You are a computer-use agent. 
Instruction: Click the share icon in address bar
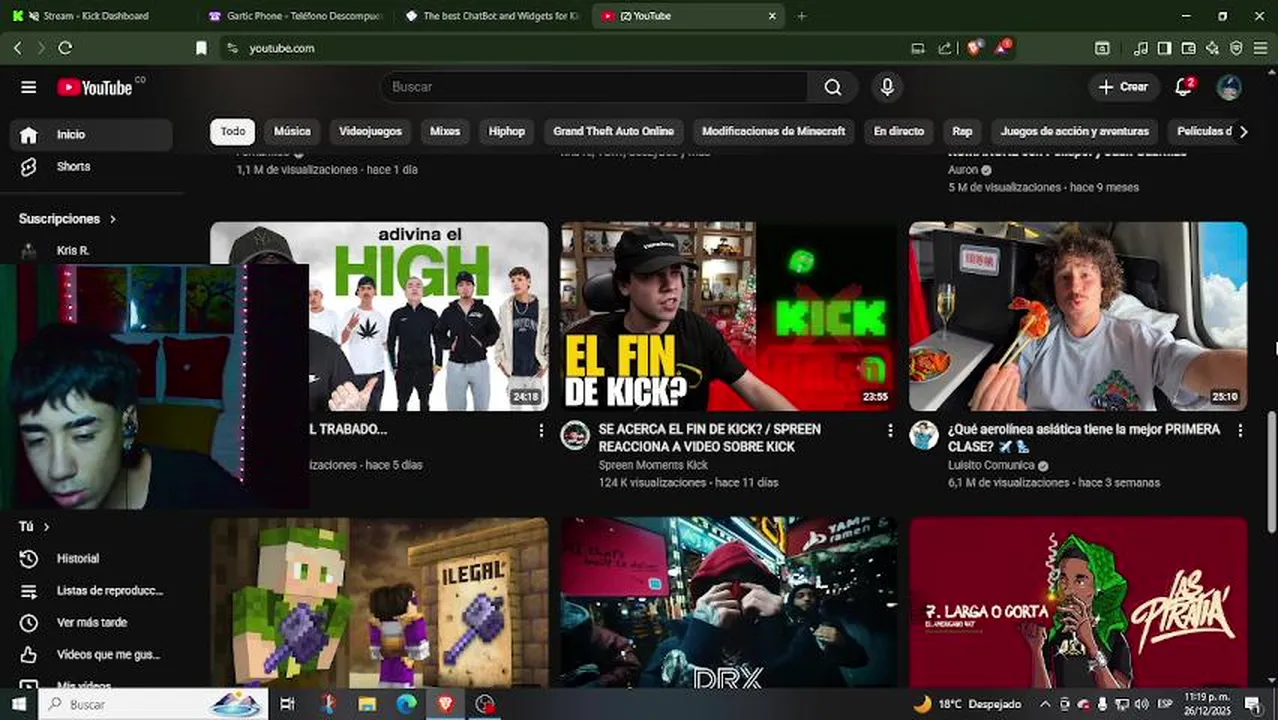(x=944, y=48)
